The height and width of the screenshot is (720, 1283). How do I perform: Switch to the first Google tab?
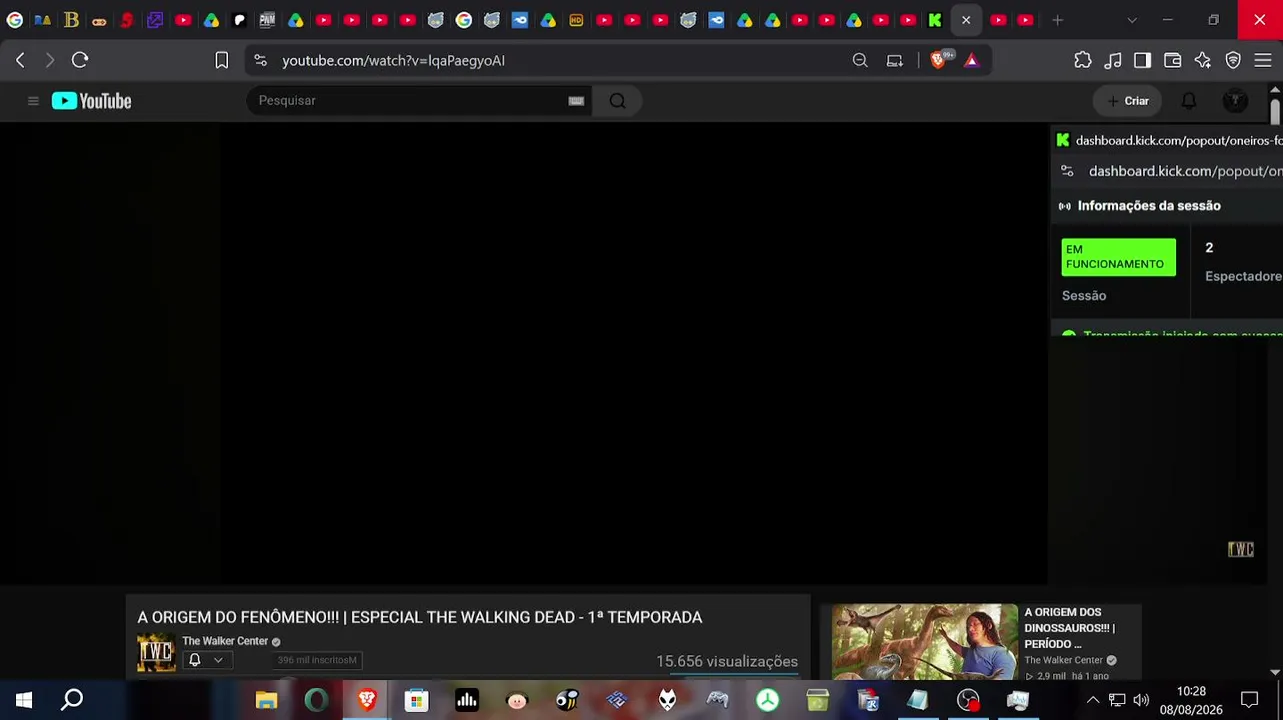coord(15,20)
